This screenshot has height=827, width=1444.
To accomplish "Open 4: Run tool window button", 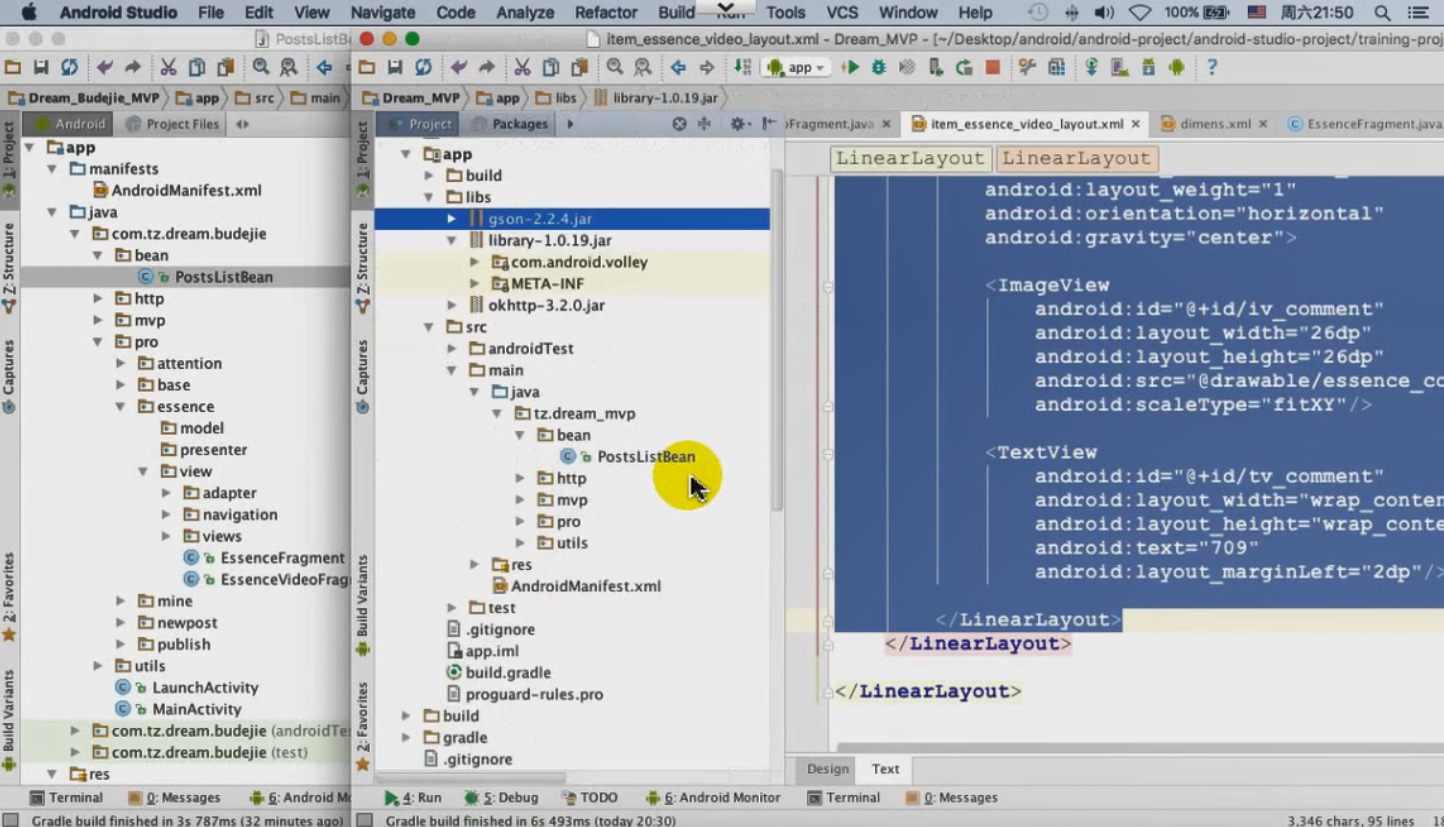I will 413,798.
